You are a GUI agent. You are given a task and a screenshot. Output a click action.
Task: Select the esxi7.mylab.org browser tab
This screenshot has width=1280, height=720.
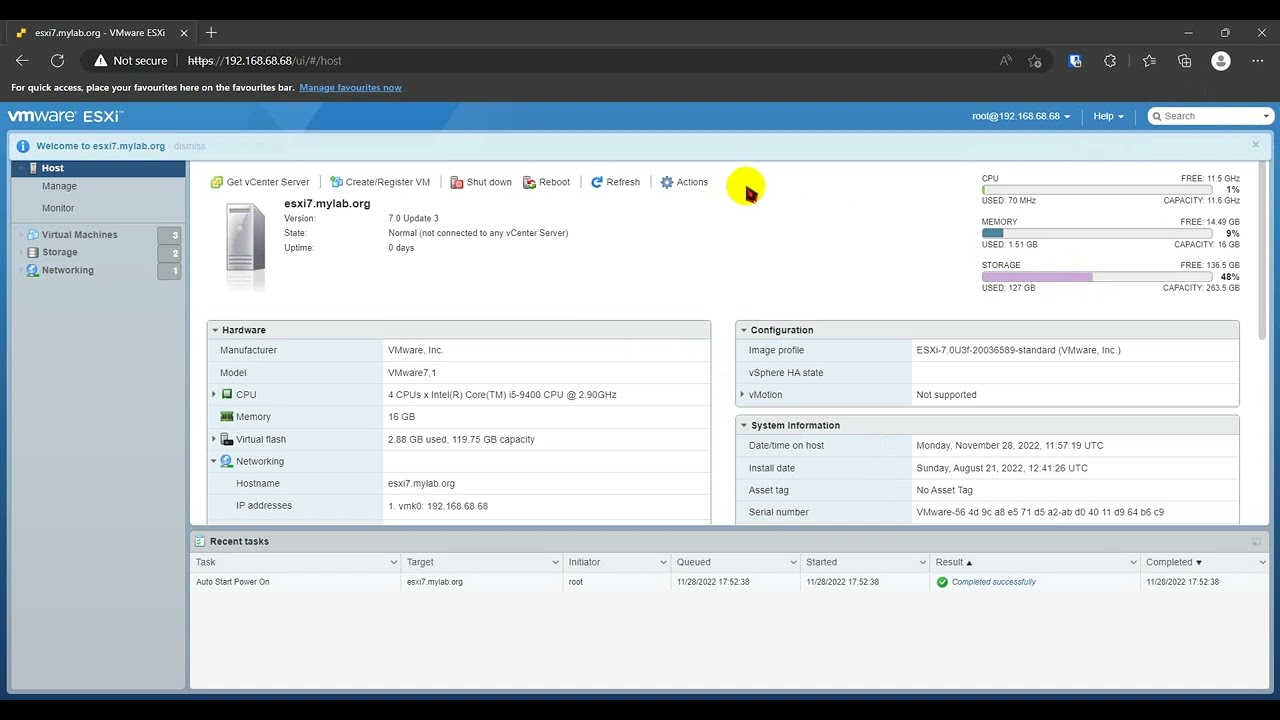pos(100,33)
